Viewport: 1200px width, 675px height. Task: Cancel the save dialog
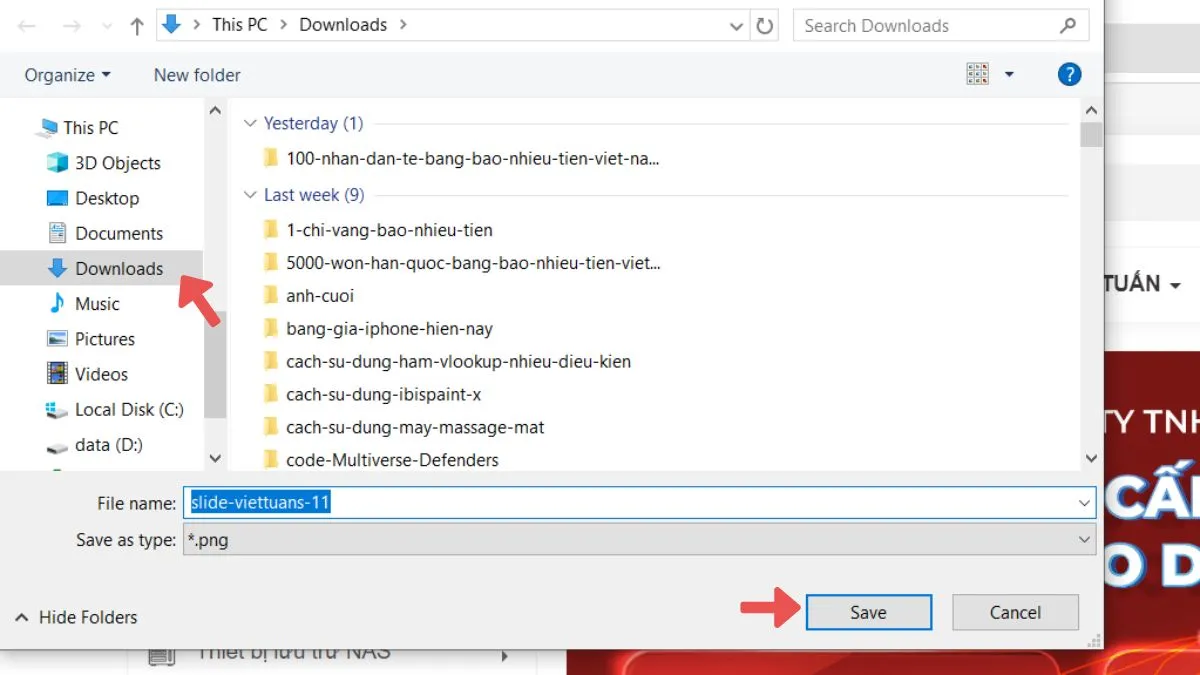point(1015,612)
